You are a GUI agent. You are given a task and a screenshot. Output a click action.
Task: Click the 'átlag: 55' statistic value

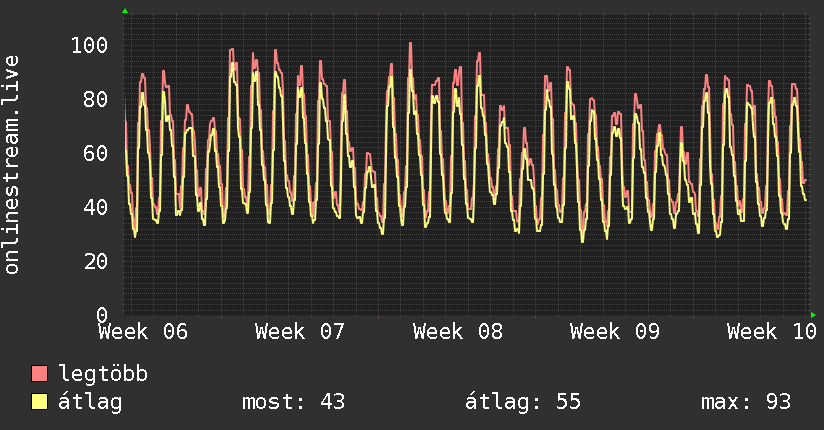[x=523, y=402]
